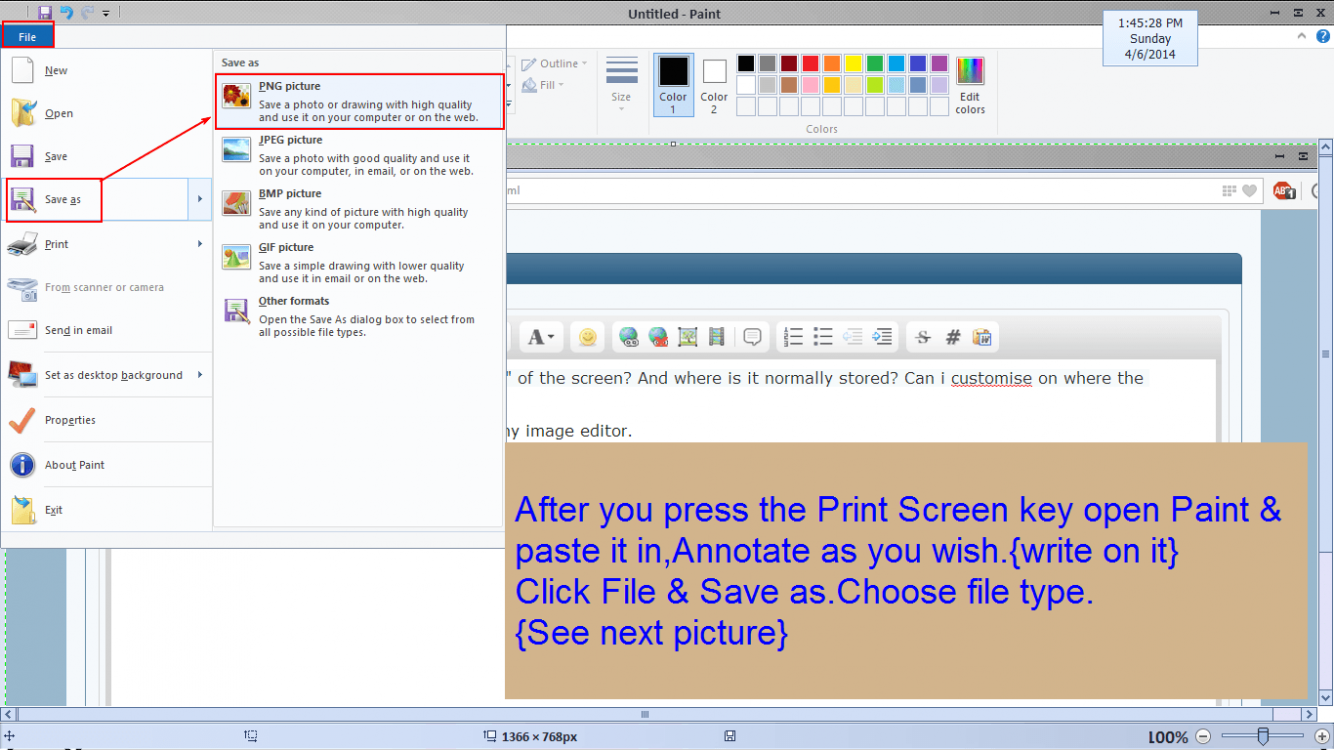The image size is (1334, 750).
Task: Open Edit colors
Action: point(970,85)
